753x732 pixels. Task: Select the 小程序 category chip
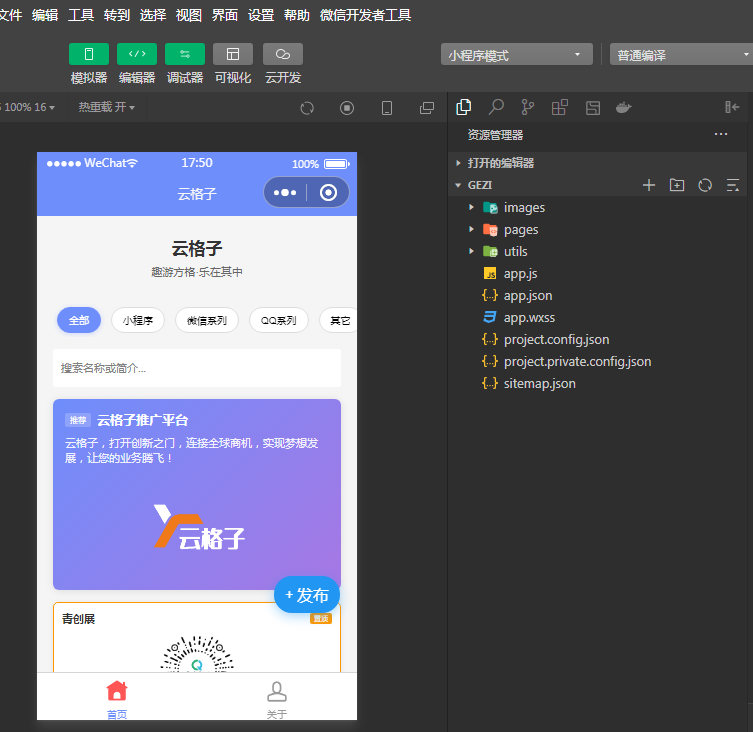tap(138, 320)
